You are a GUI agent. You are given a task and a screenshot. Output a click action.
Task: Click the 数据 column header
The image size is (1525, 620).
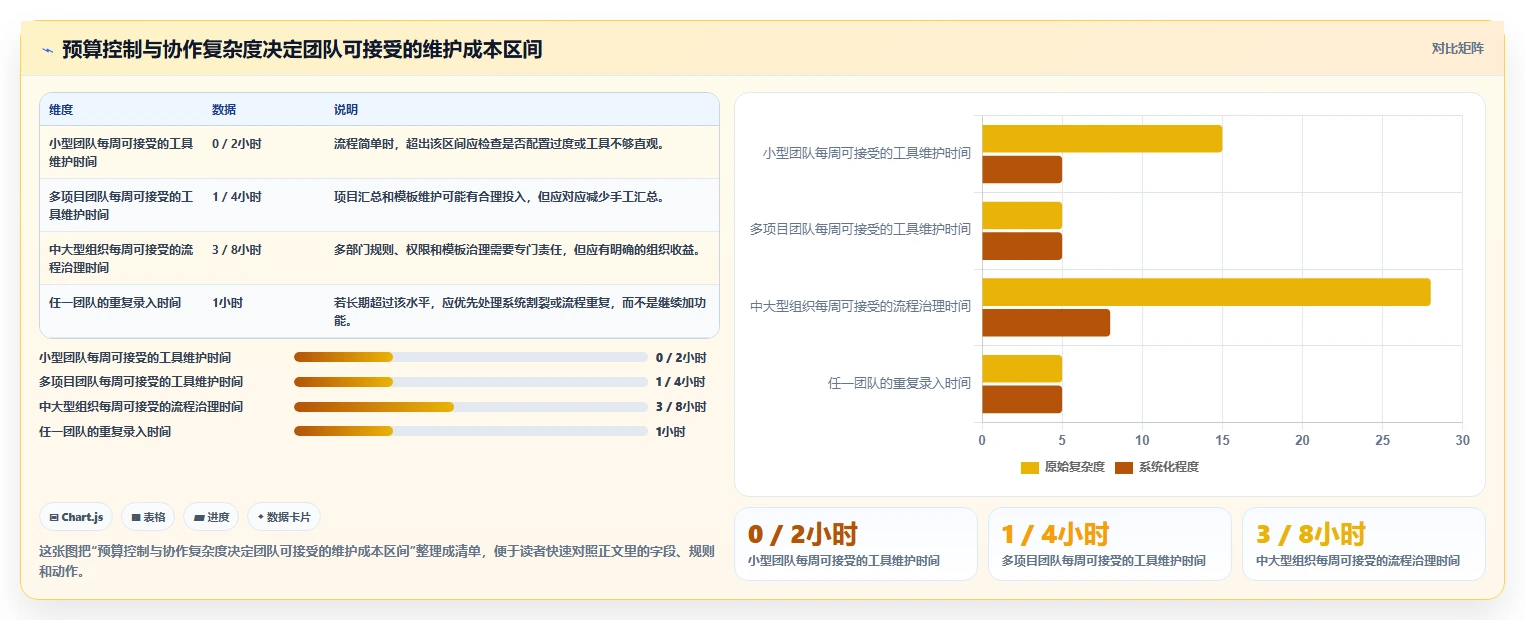(224, 110)
